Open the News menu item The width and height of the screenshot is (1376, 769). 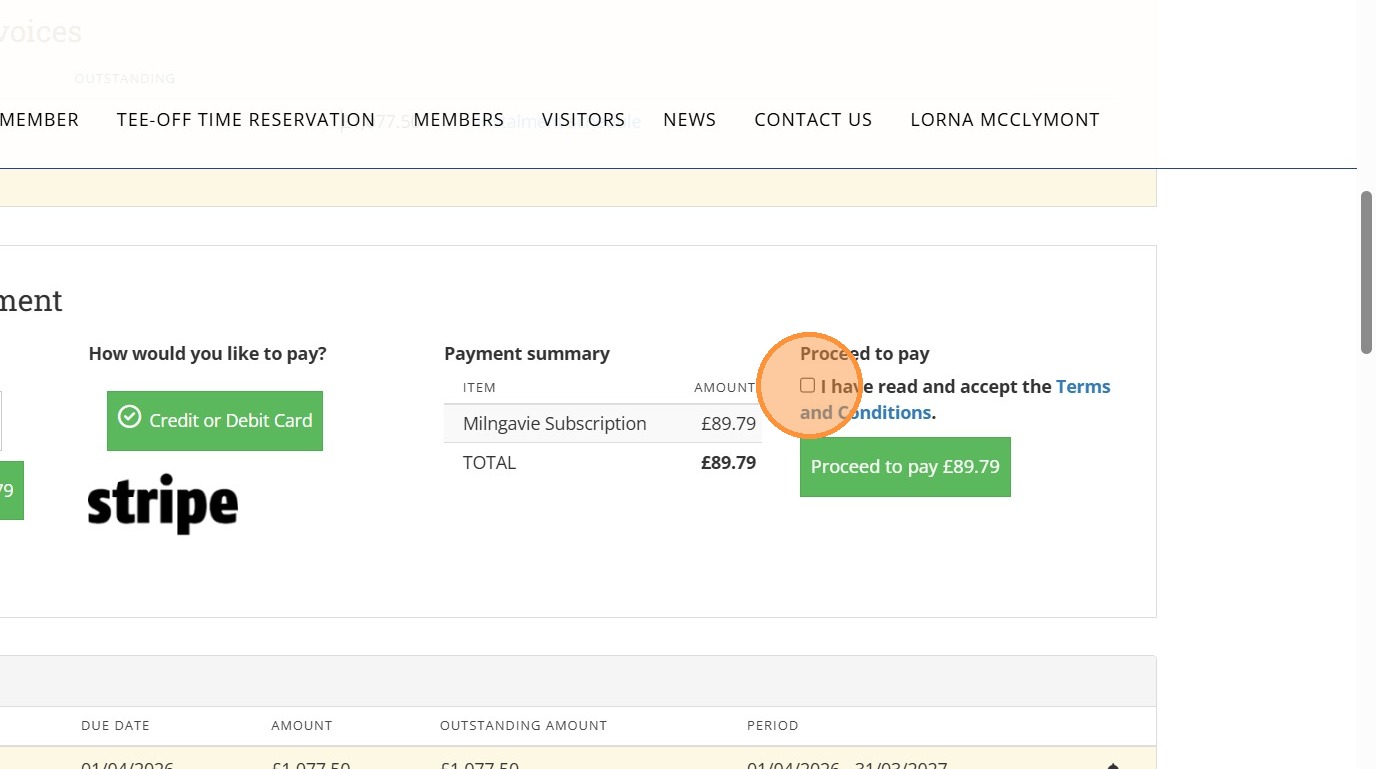(x=690, y=120)
